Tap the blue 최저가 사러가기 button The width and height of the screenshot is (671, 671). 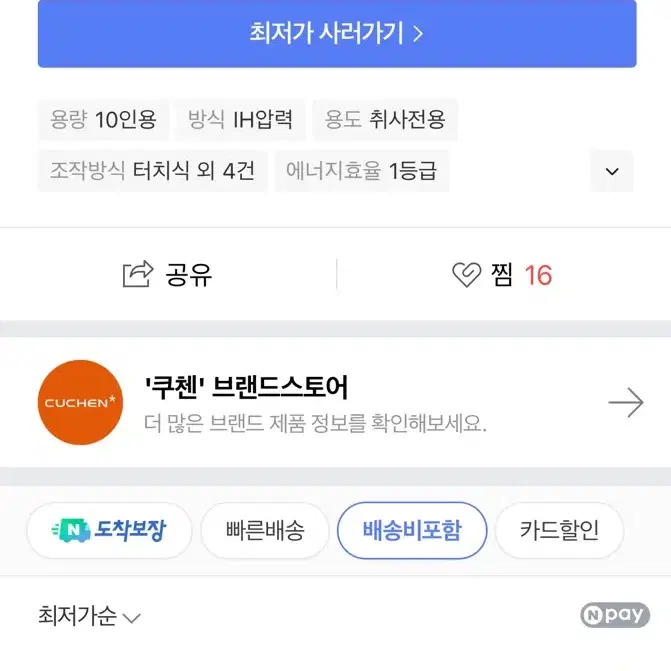pyautogui.click(x=337, y=34)
